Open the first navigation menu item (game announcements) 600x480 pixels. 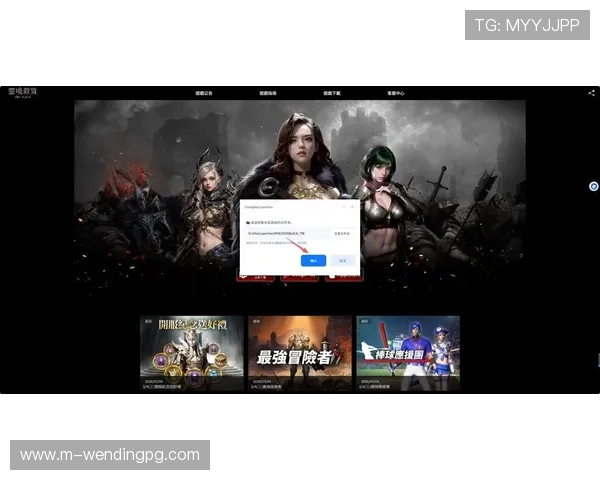click(x=202, y=93)
